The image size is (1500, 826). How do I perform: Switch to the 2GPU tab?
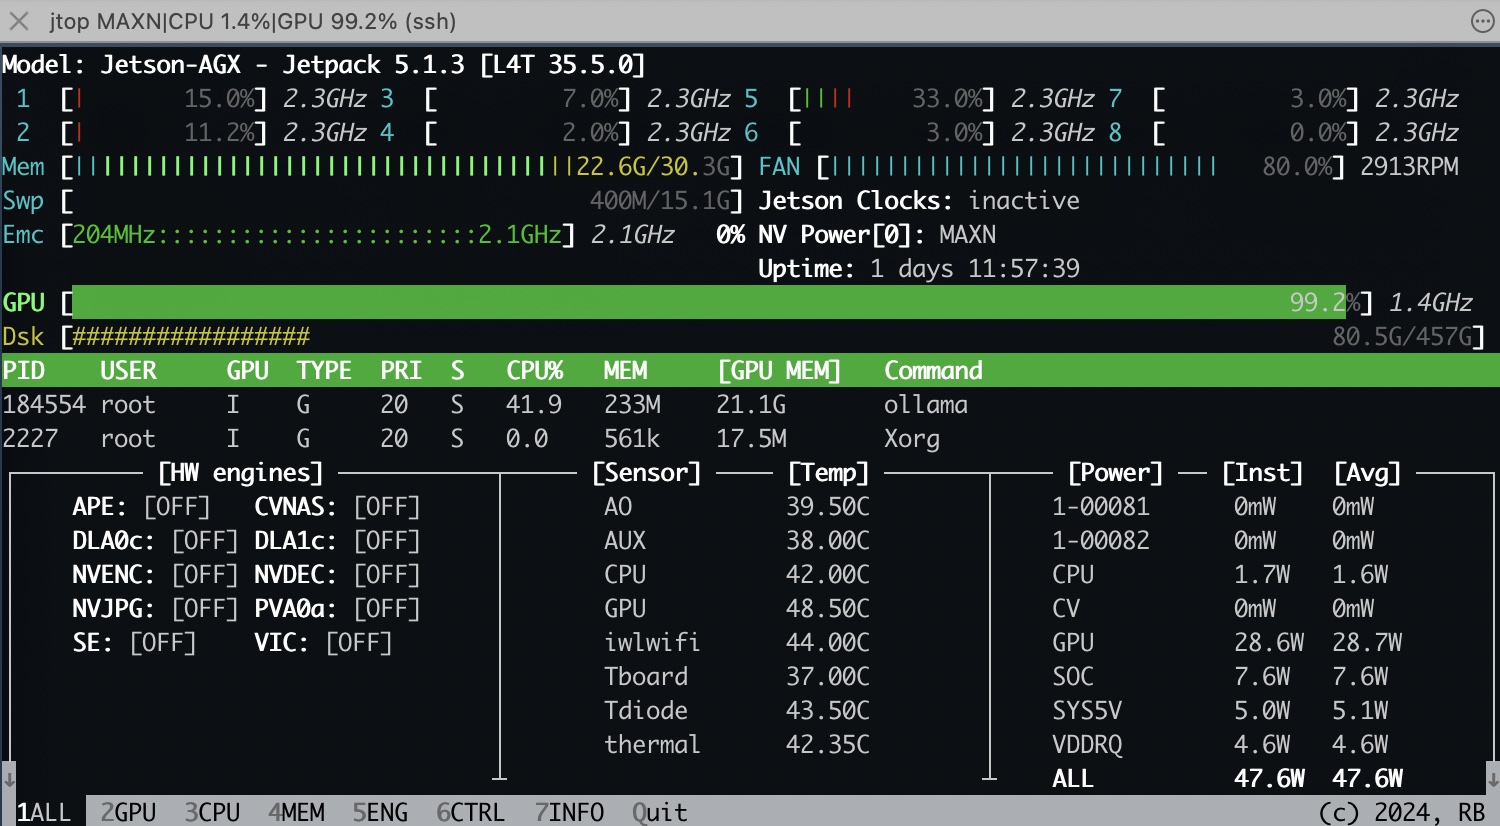(x=128, y=812)
